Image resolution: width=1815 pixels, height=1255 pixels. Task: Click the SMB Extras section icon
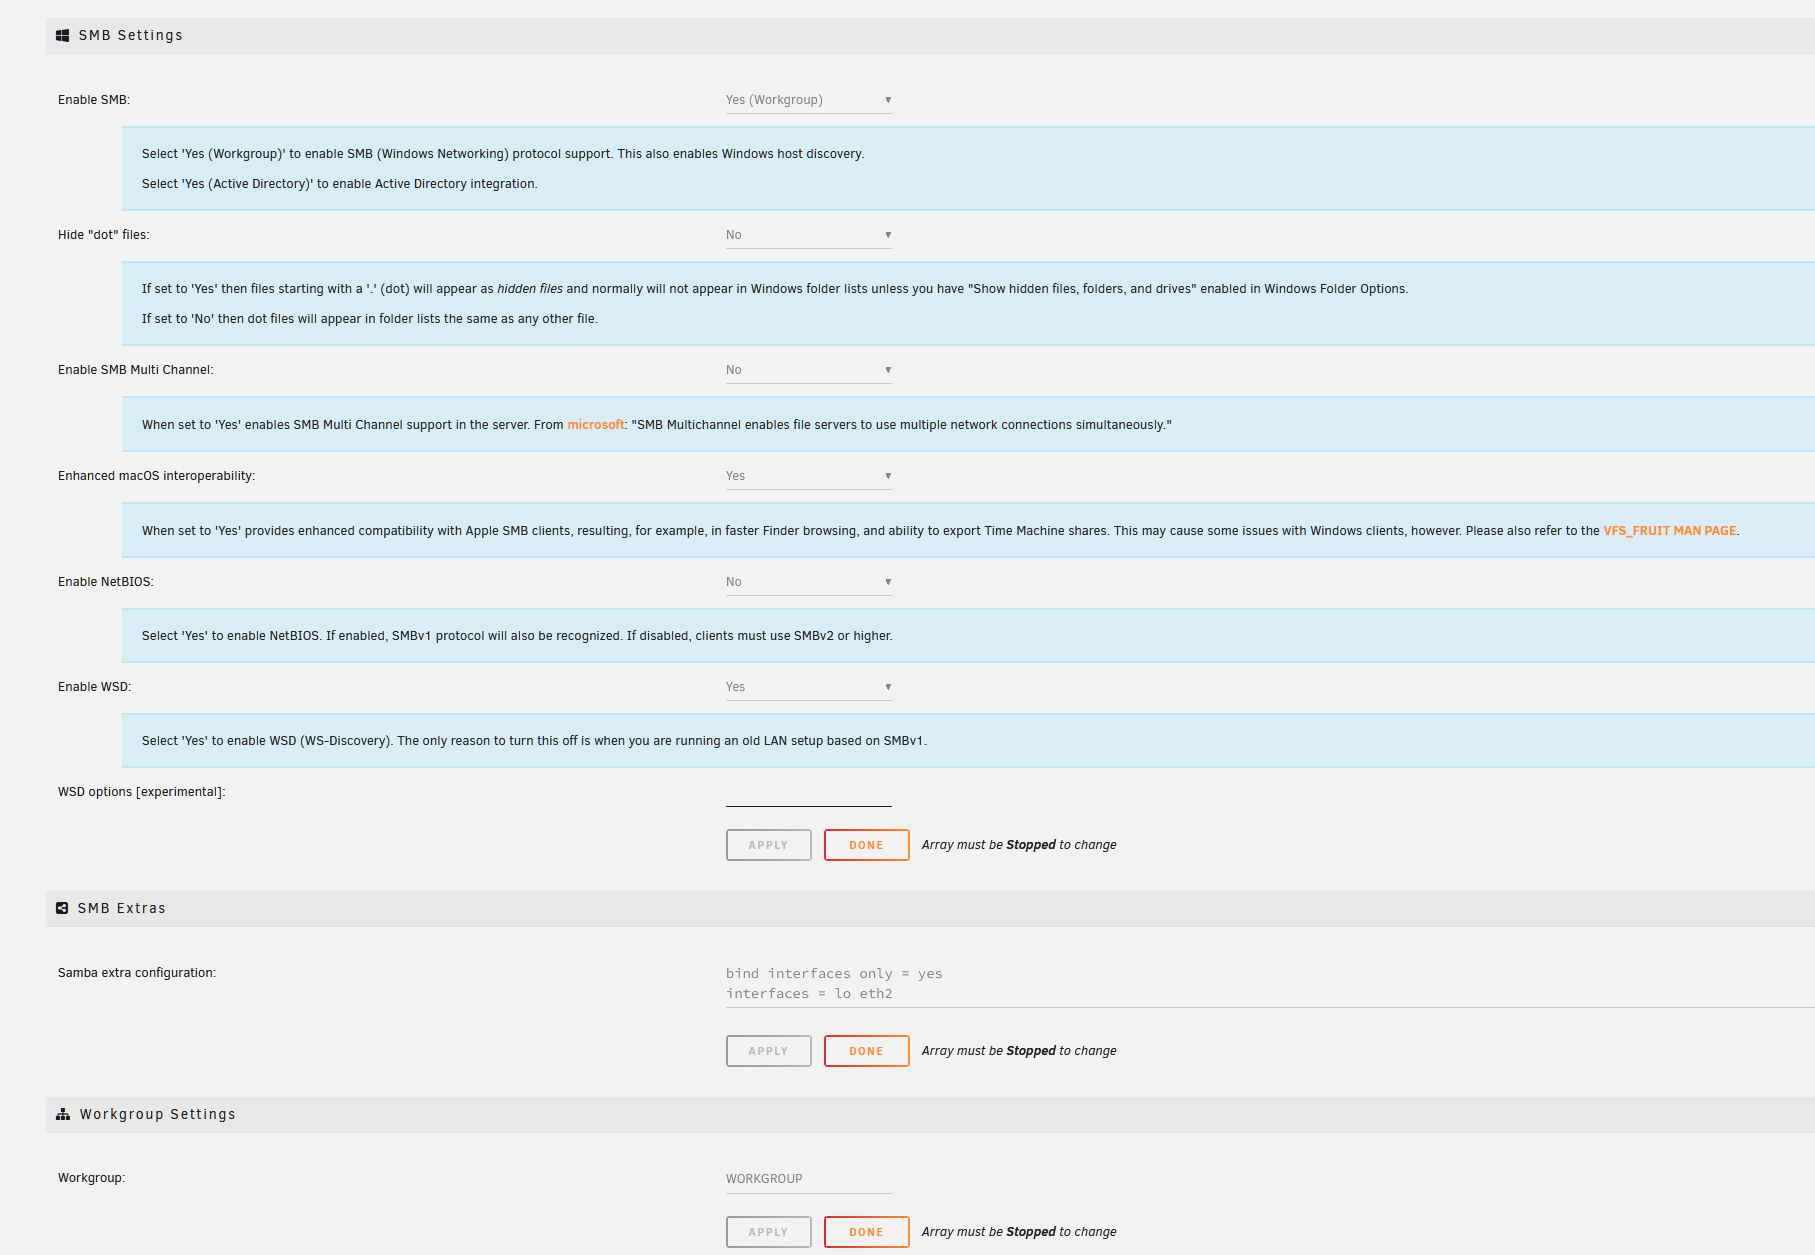coord(63,907)
